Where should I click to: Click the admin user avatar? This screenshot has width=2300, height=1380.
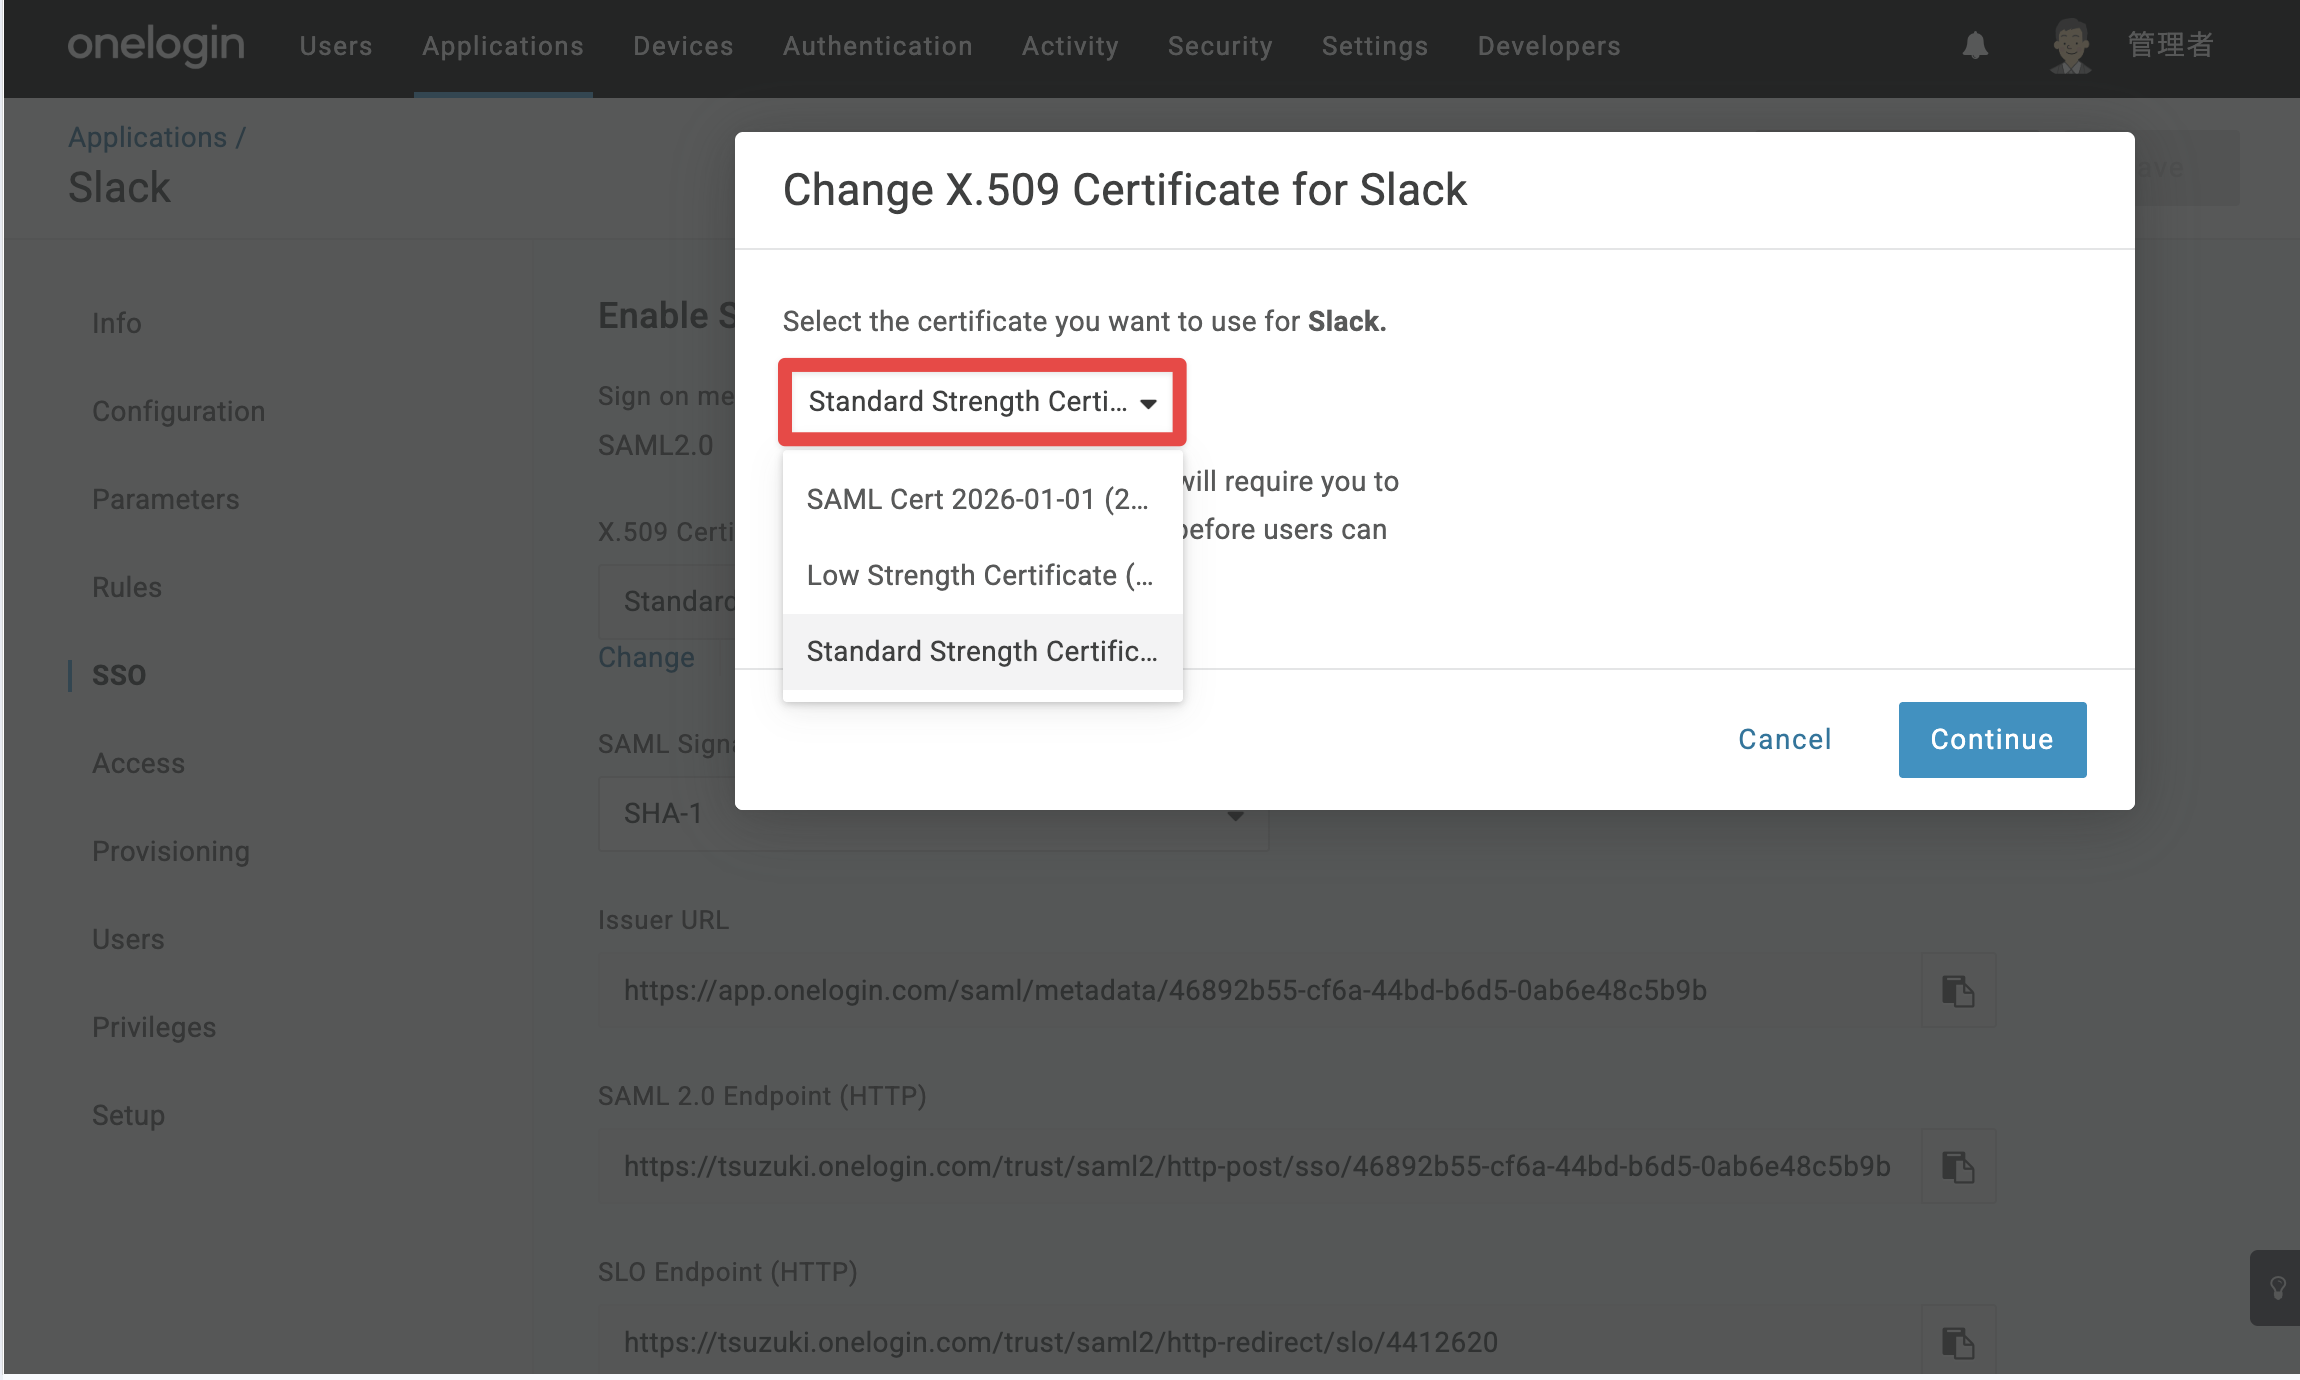[2070, 46]
